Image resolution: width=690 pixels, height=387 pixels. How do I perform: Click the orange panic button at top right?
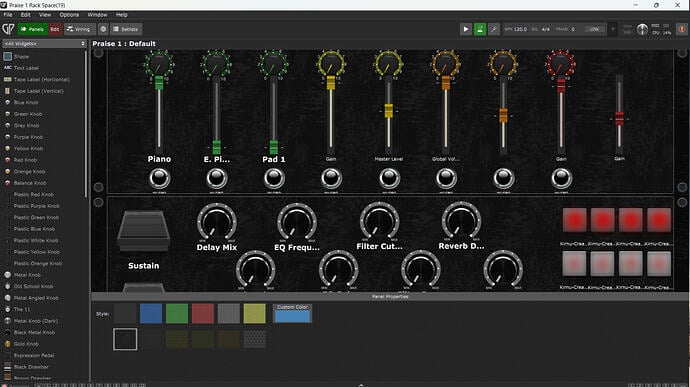(x=682, y=29)
